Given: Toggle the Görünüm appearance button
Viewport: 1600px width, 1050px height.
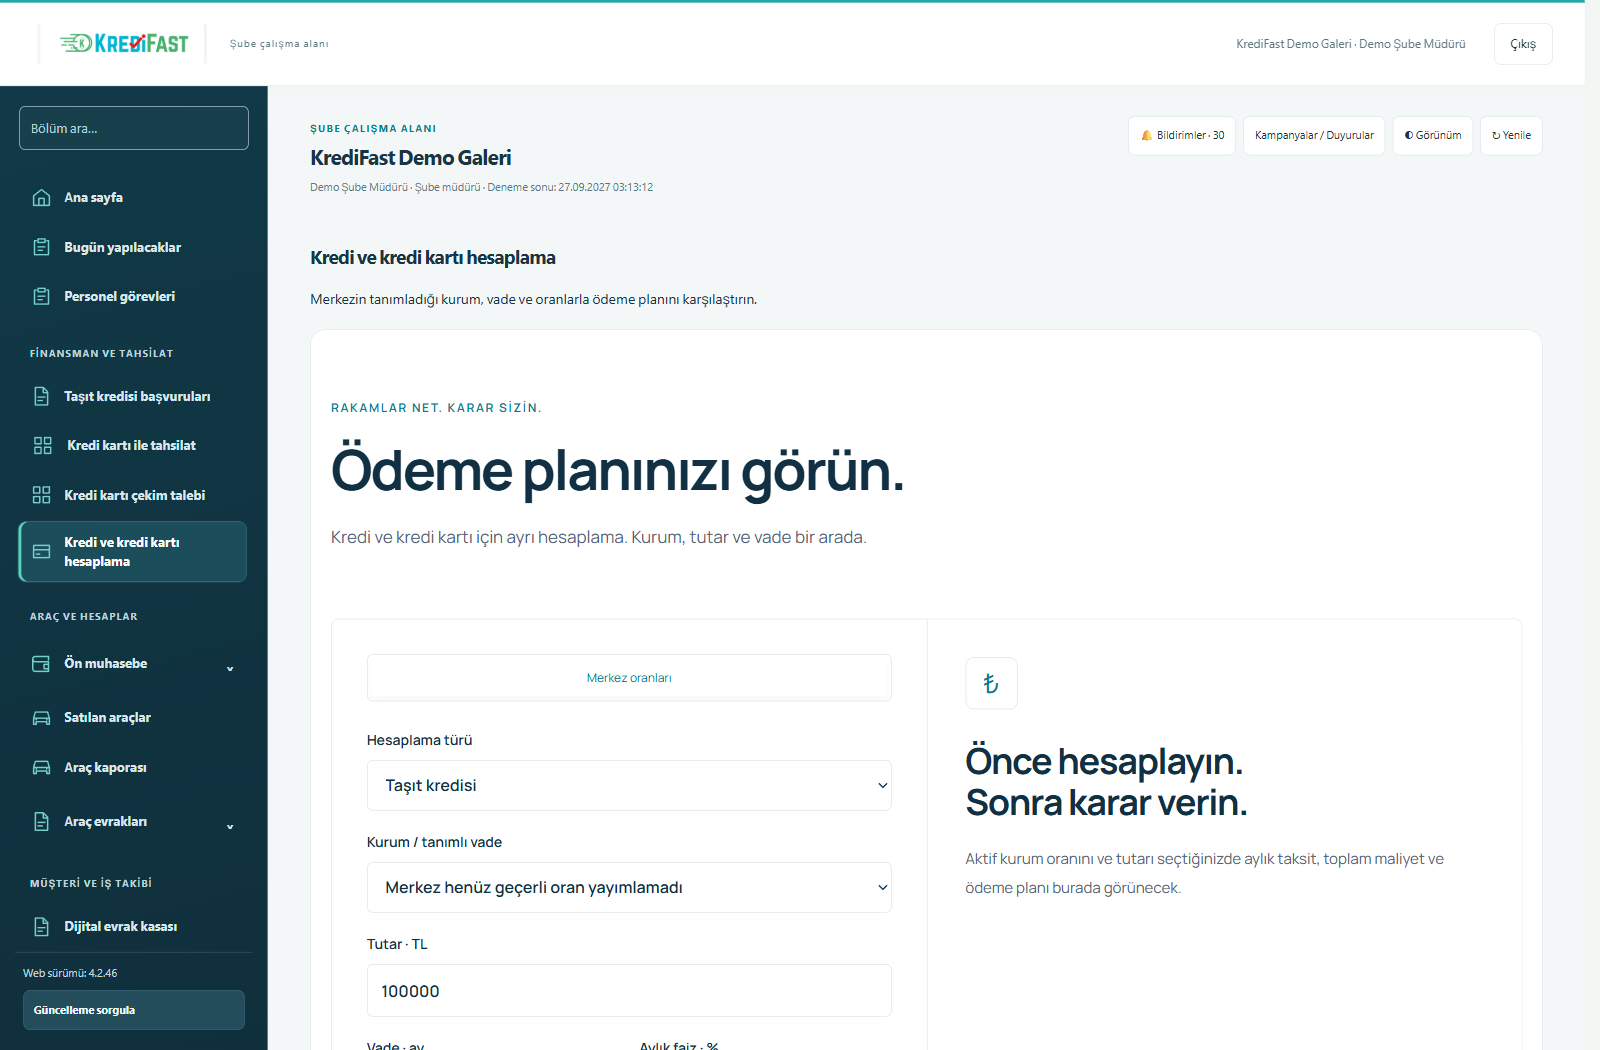Looking at the screenshot, I should click(1432, 135).
